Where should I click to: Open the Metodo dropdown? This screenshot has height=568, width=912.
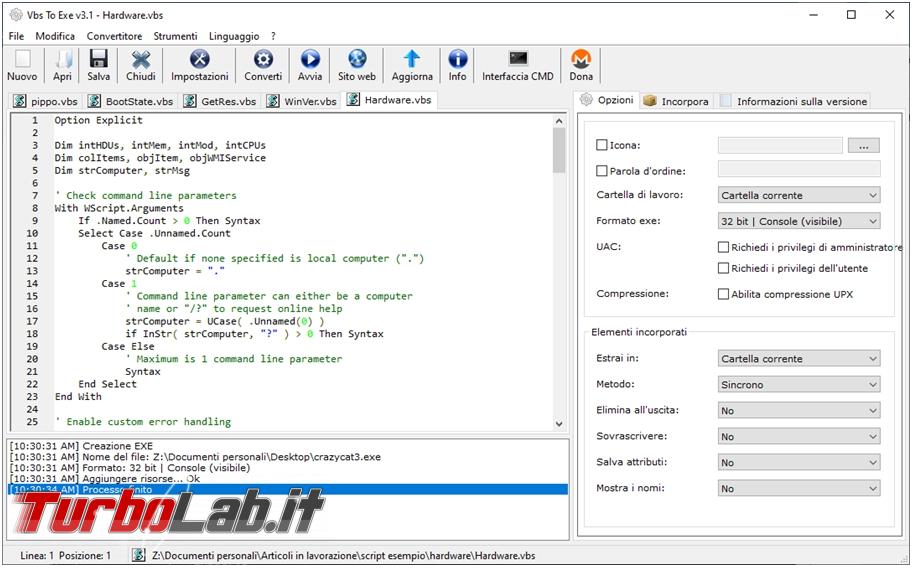[799, 384]
